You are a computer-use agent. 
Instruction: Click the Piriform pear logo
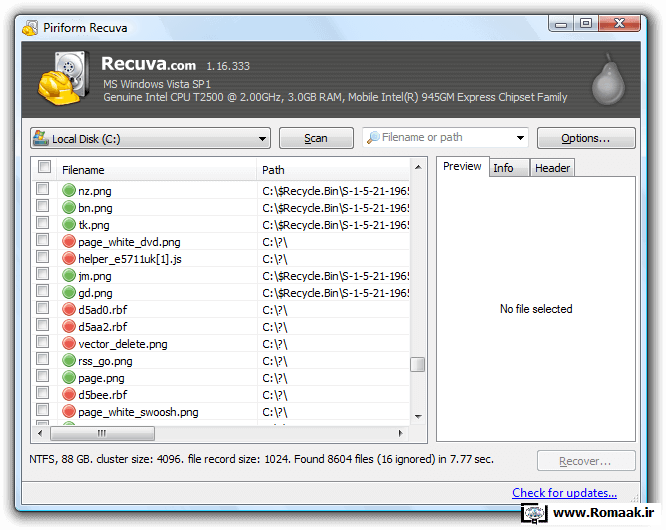pyautogui.click(x=608, y=80)
